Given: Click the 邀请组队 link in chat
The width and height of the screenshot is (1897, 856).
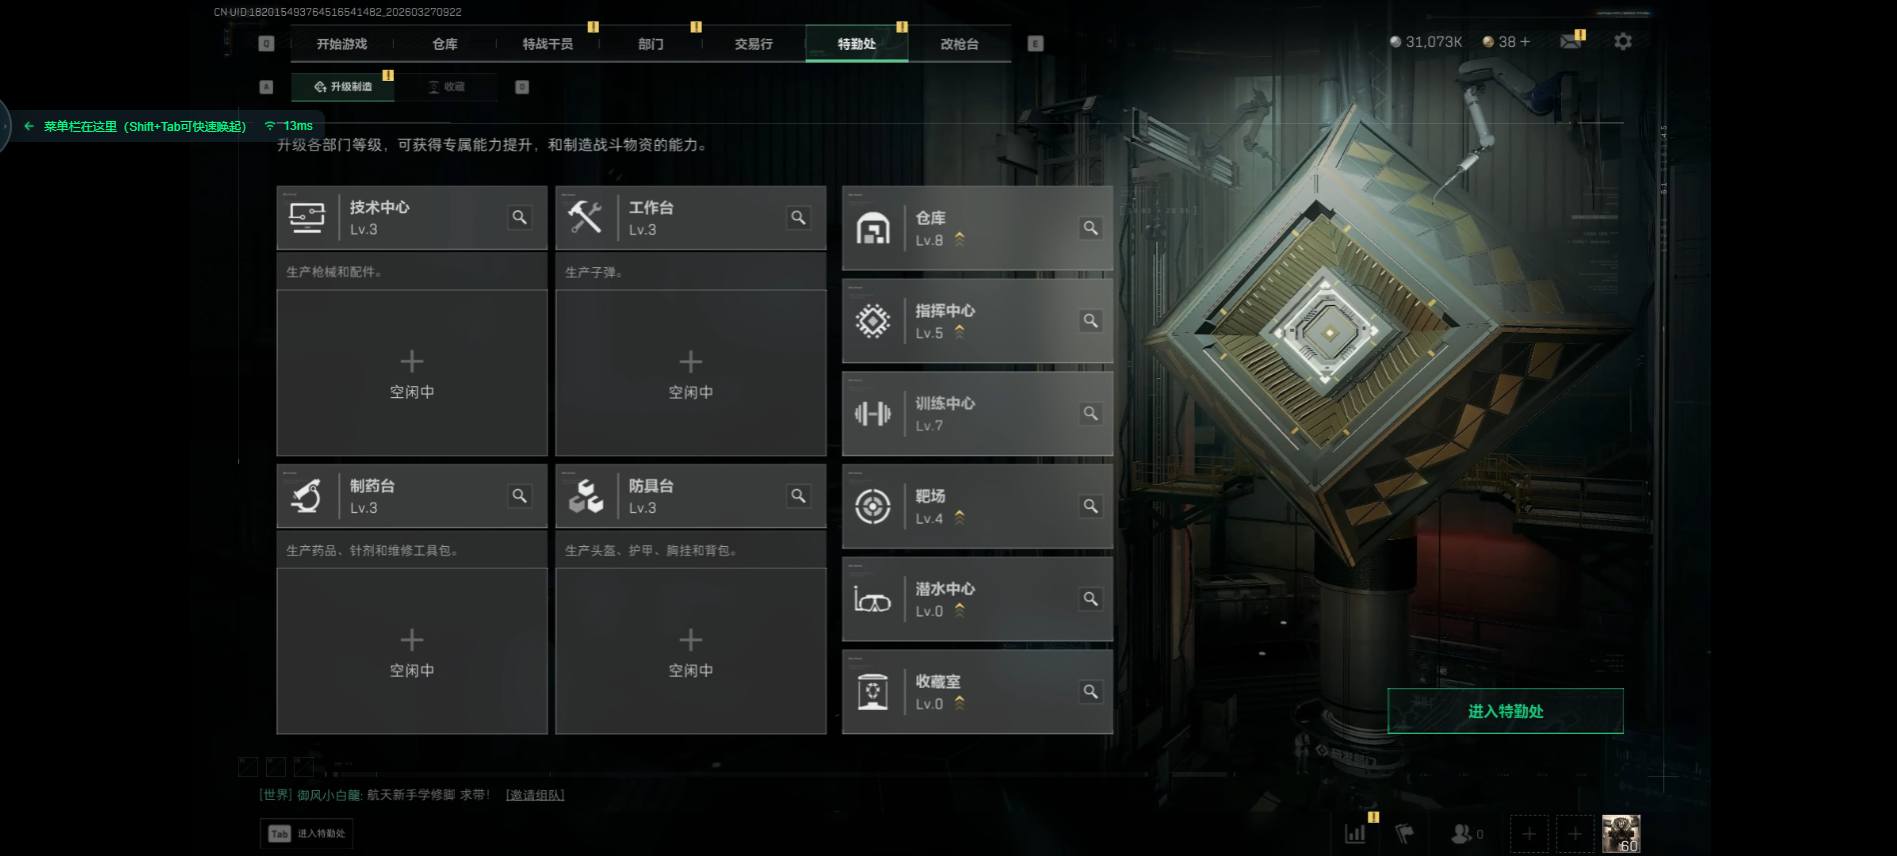Looking at the screenshot, I should tap(535, 795).
